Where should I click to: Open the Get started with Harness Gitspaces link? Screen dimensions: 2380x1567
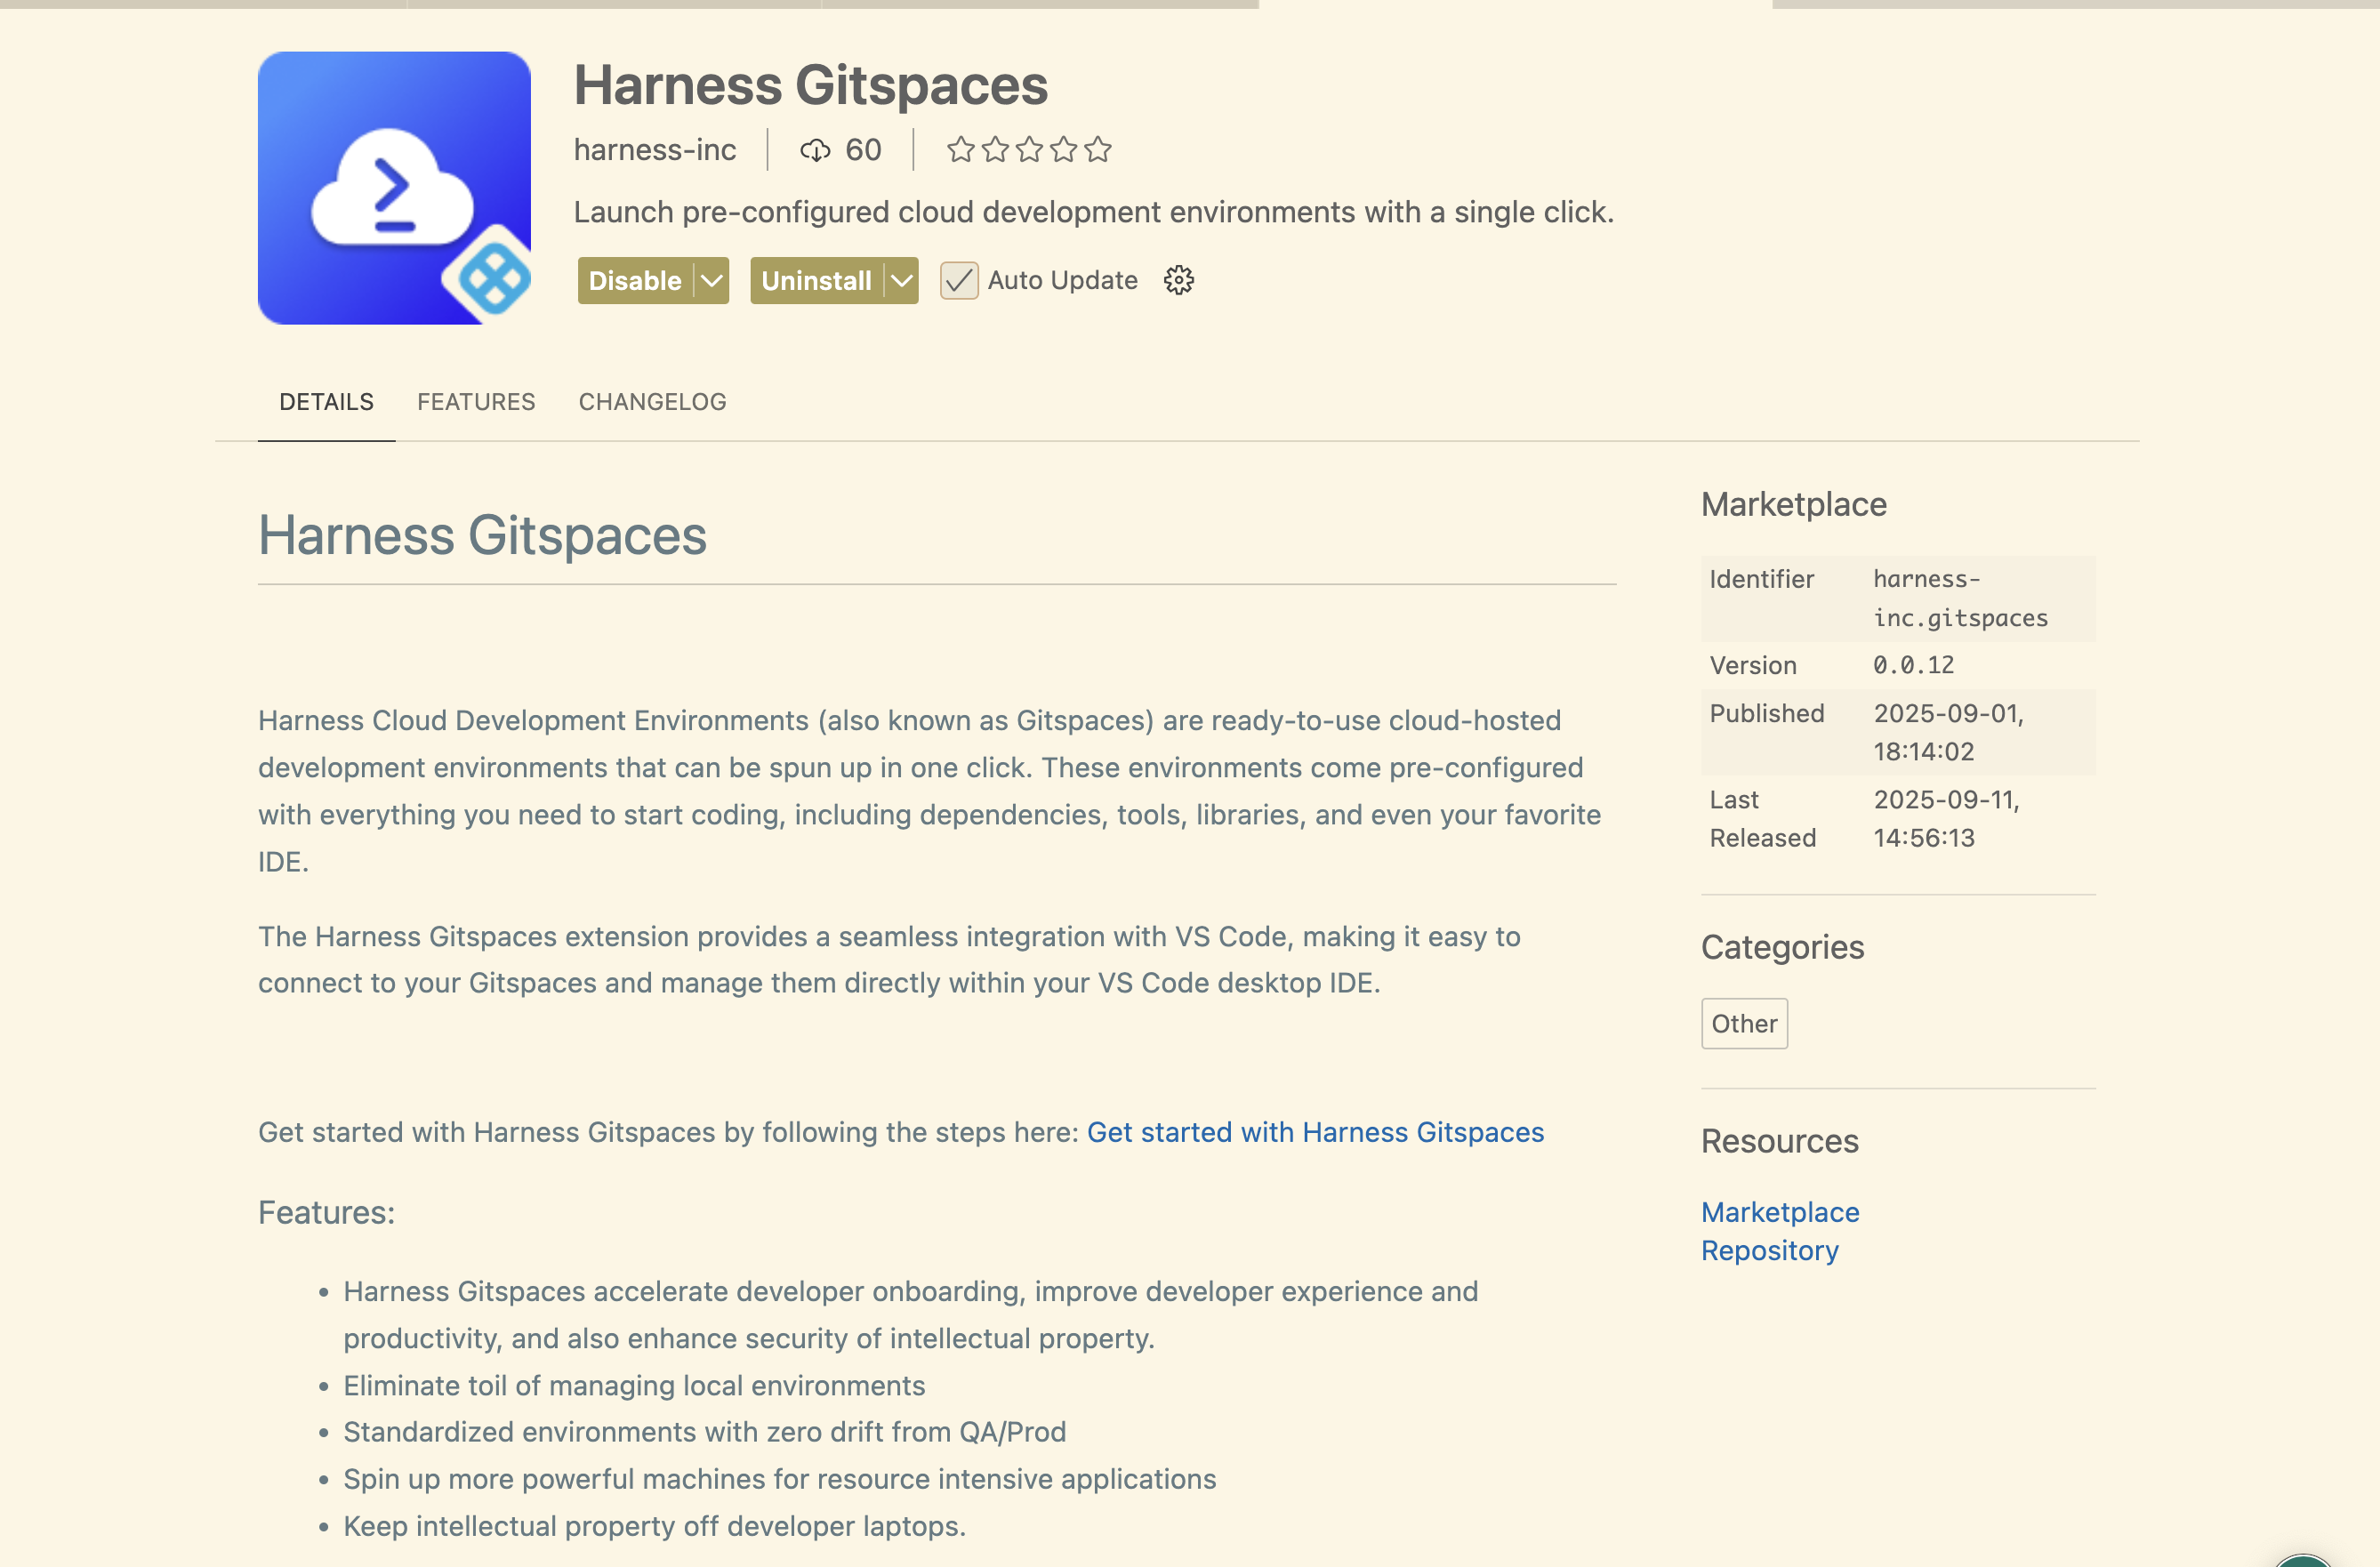(1315, 1132)
